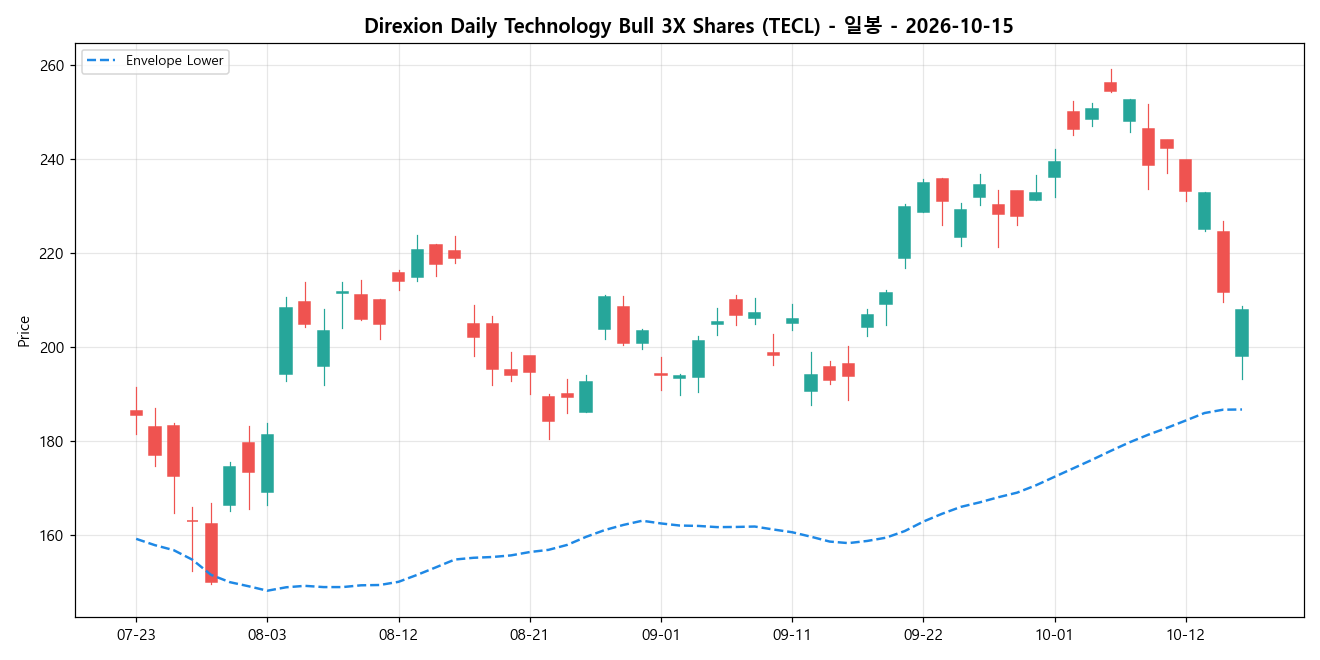This screenshot has width=1320, height=660.
Task: Click the 10-01 x-axis date label
Action: click(1053, 635)
